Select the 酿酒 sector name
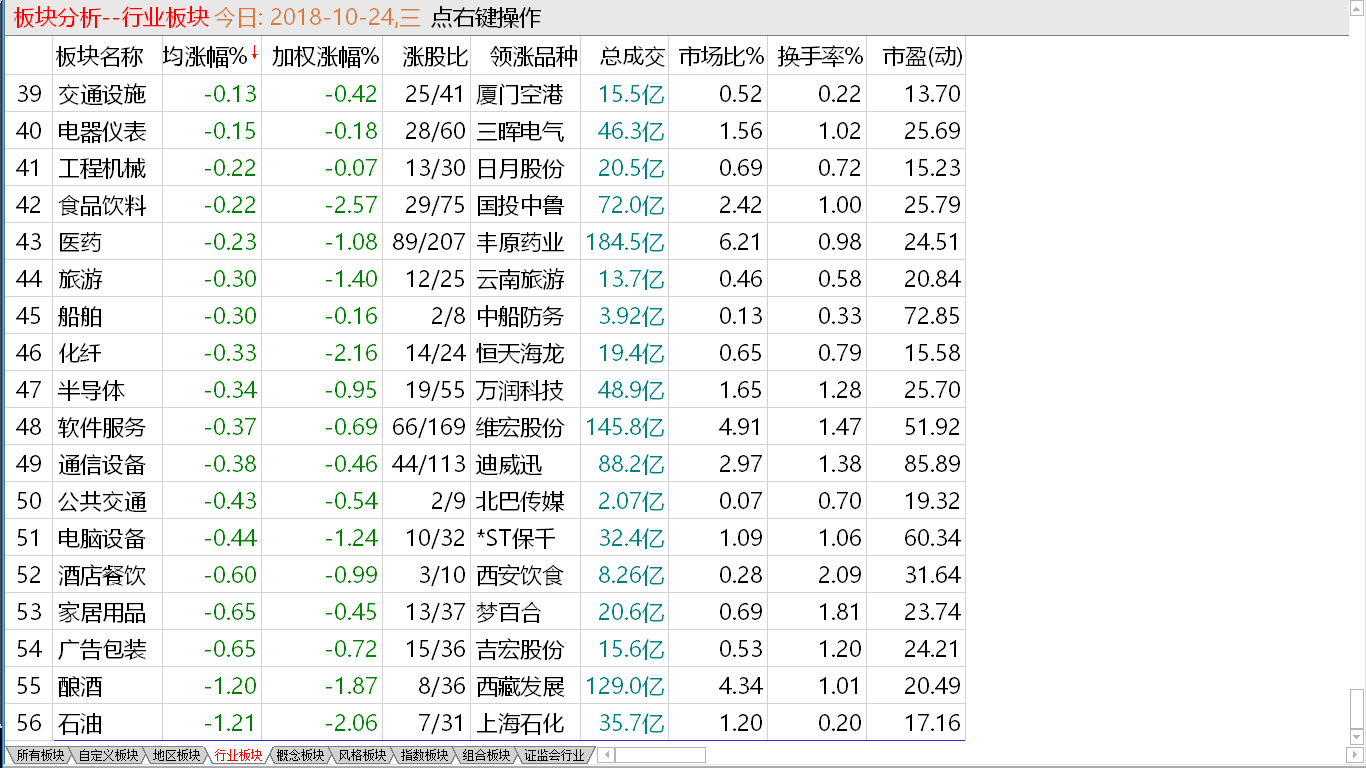The image size is (1366, 768). 80,686
